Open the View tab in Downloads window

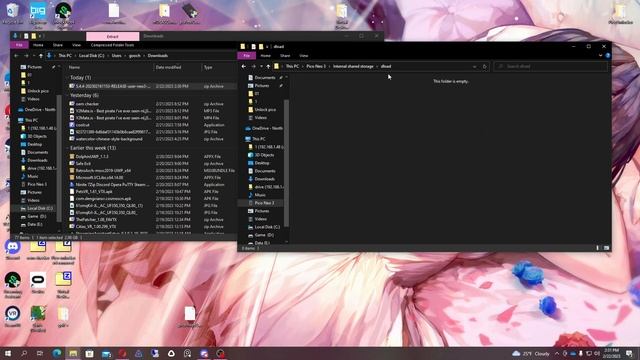coord(76,45)
